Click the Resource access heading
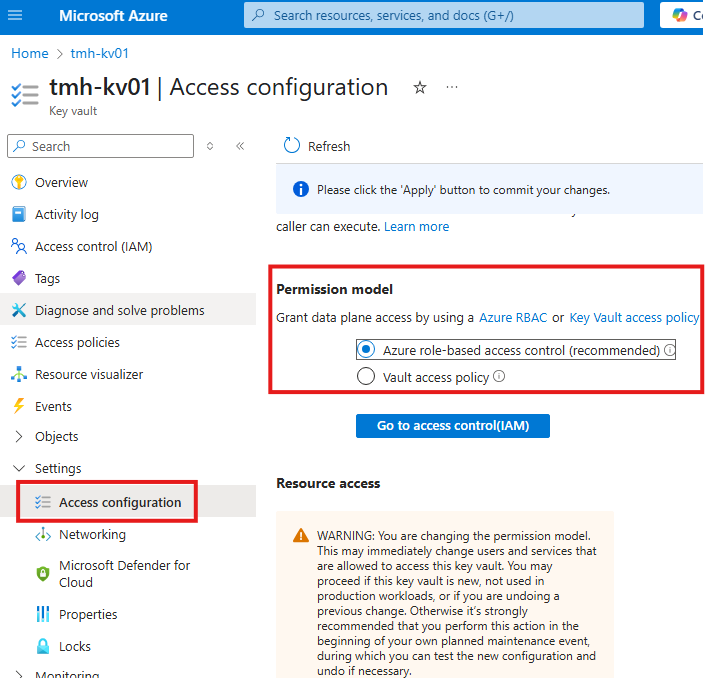Screen dimensions: 705x678 coord(328,483)
